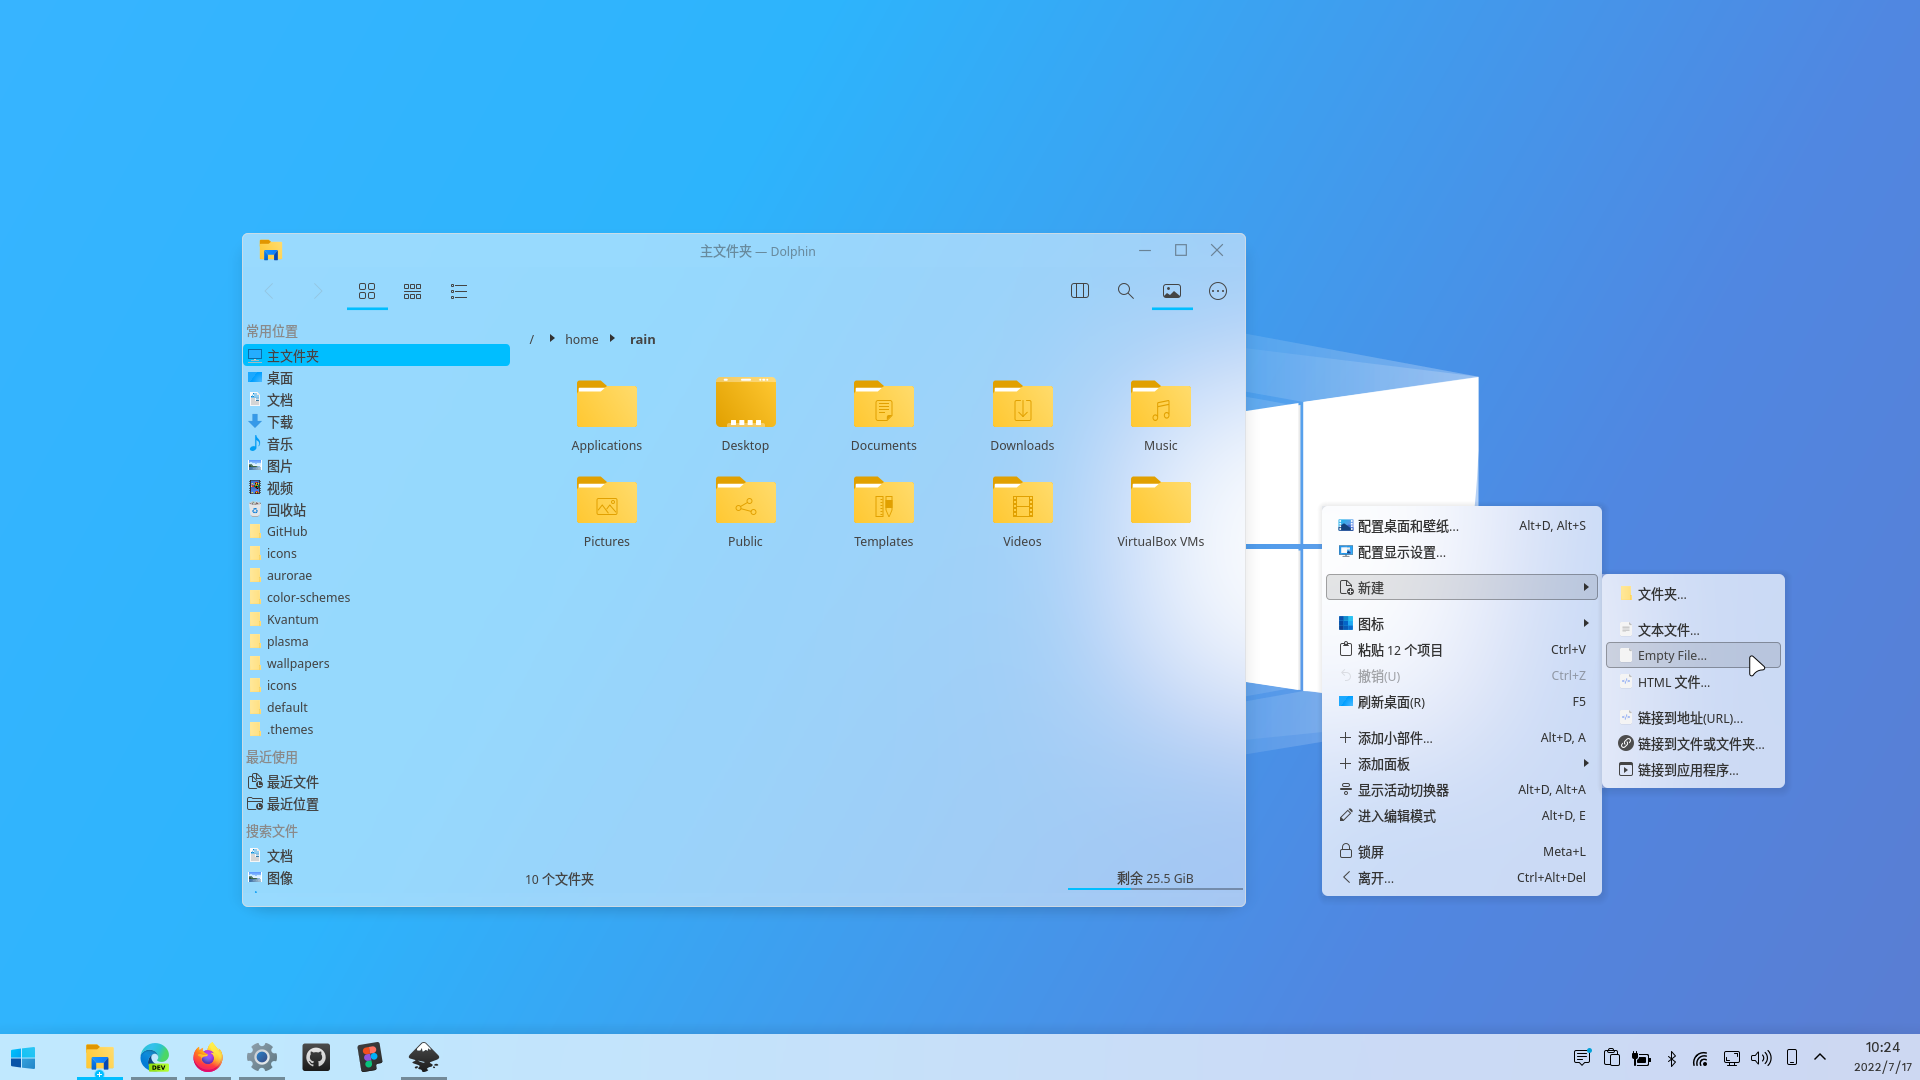This screenshot has width=1920, height=1080.
Task: Create new 文件夹 from submenu
Action: coord(1693,594)
